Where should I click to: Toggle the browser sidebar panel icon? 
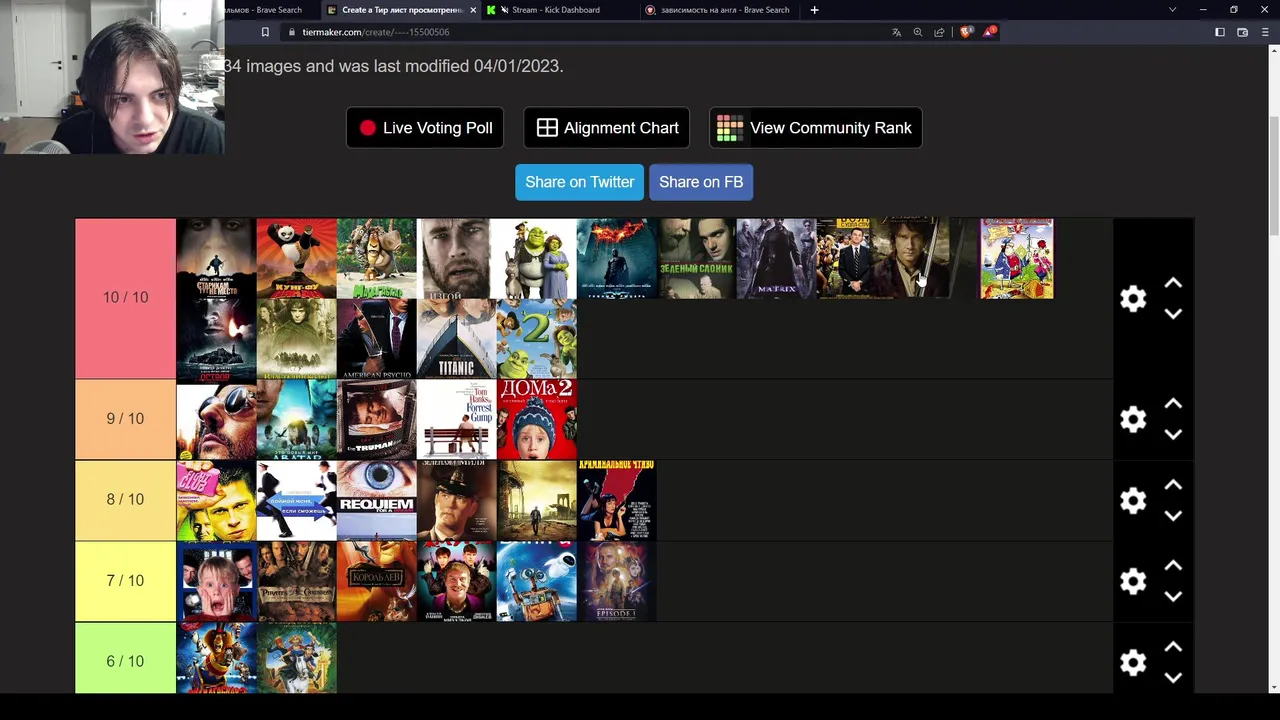(x=1220, y=32)
